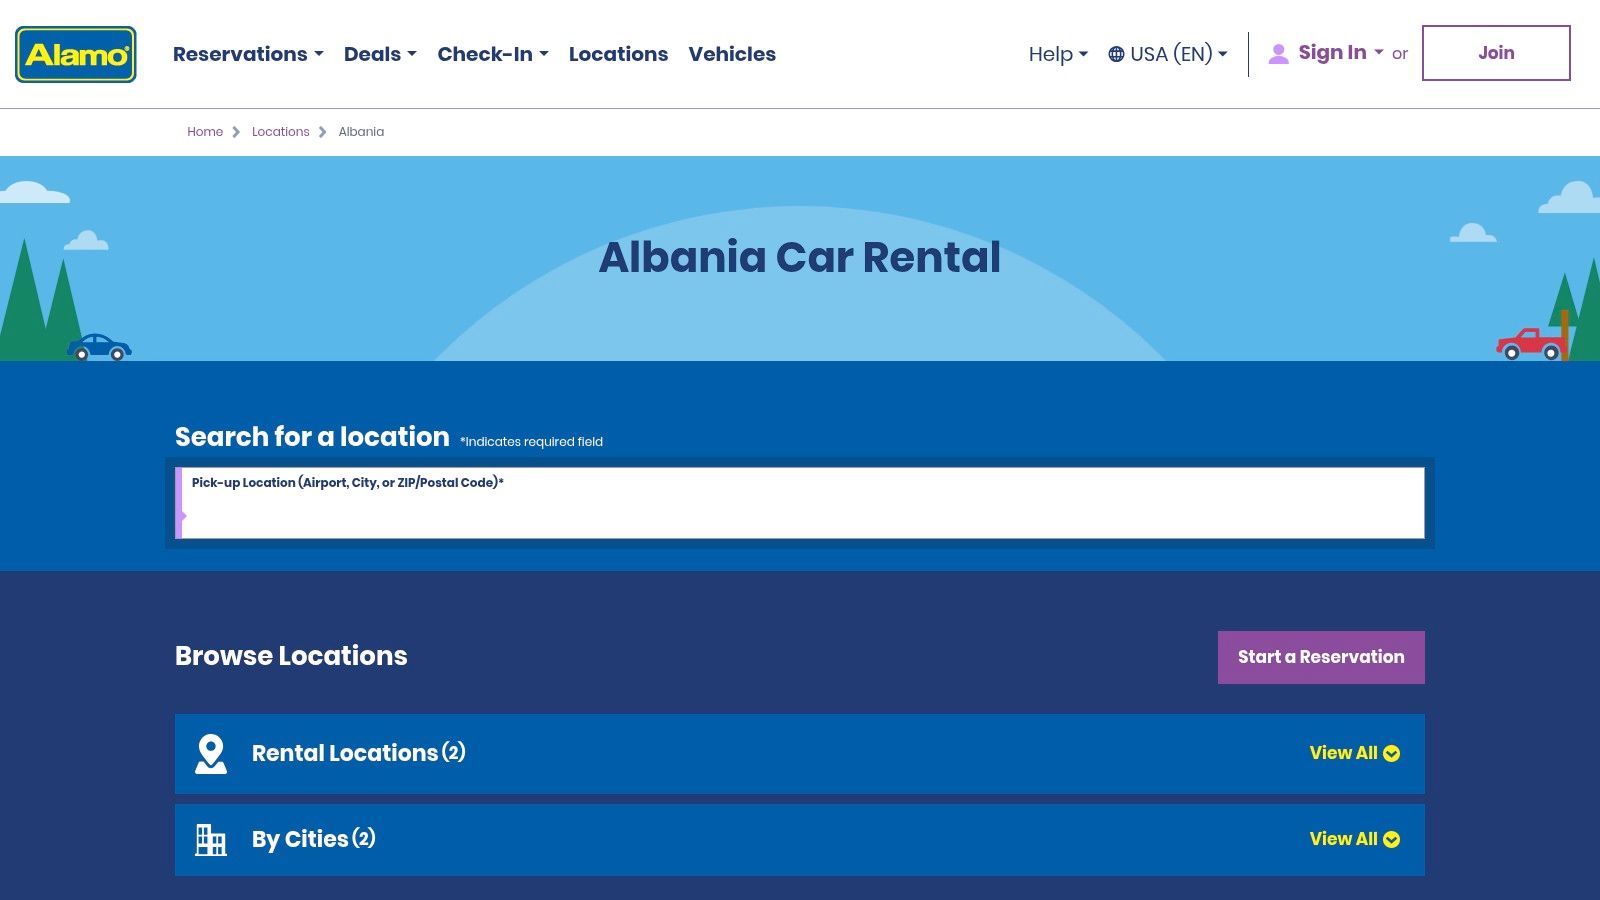The height and width of the screenshot is (900, 1600).
Task: Click the building icon By Cities
Action: pyautogui.click(x=211, y=840)
